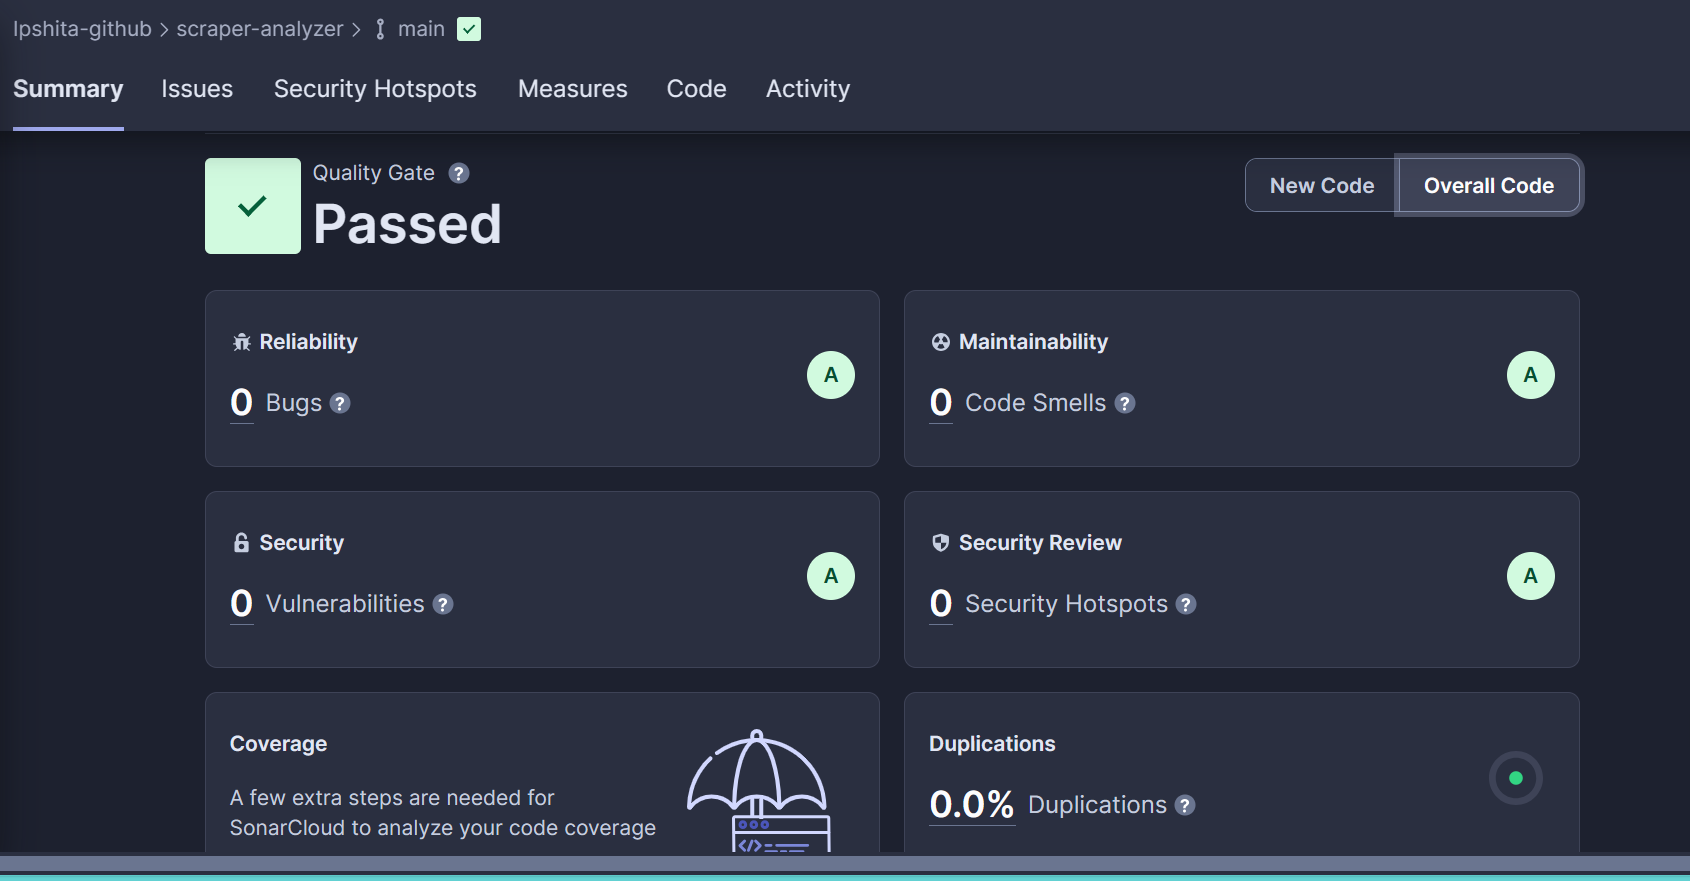Show help for Duplications metric
This screenshot has height=881, width=1690.
click(x=1185, y=805)
